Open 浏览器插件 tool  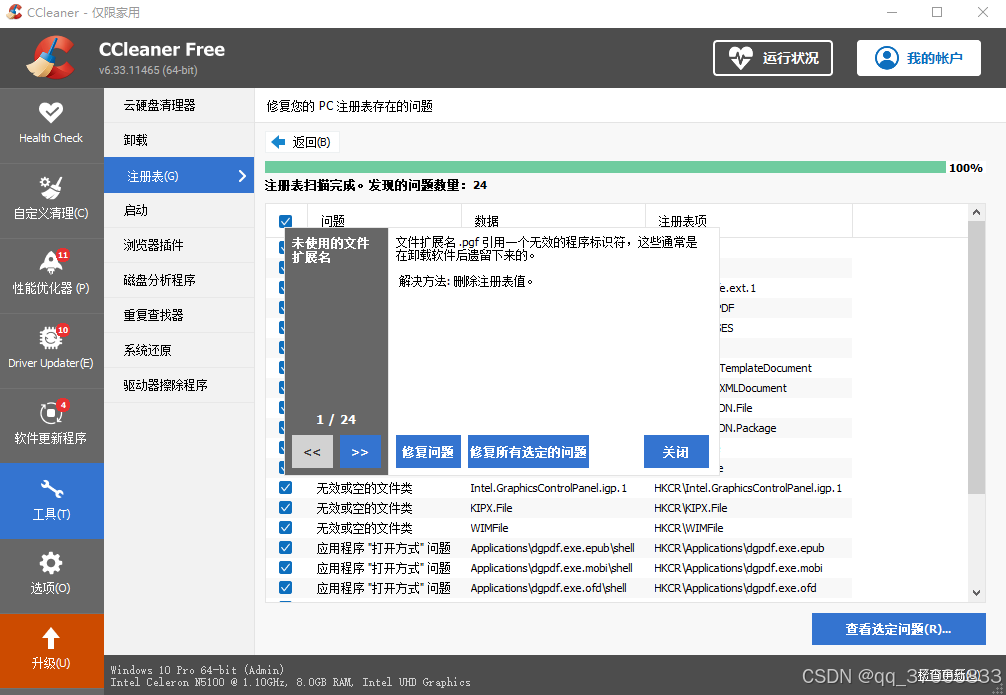pyautogui.click(x=179, y=245)
